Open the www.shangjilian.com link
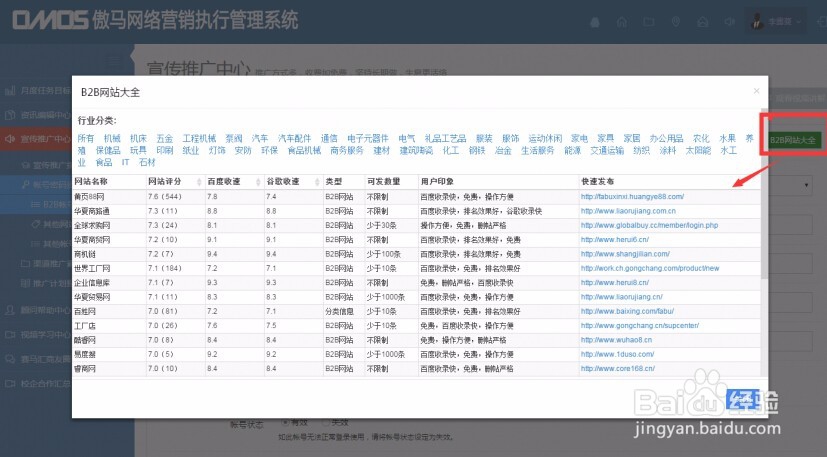The width and height of the screenshot is (827, 457). point(625,254)
